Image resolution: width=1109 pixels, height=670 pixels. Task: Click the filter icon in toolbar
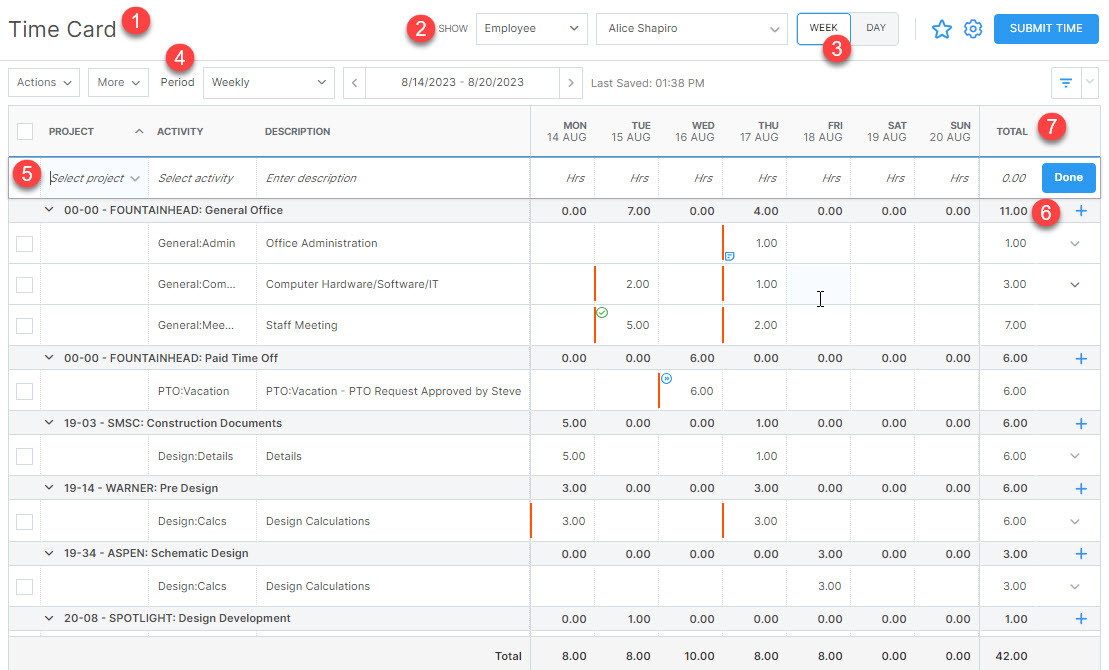coord(1066,82)
